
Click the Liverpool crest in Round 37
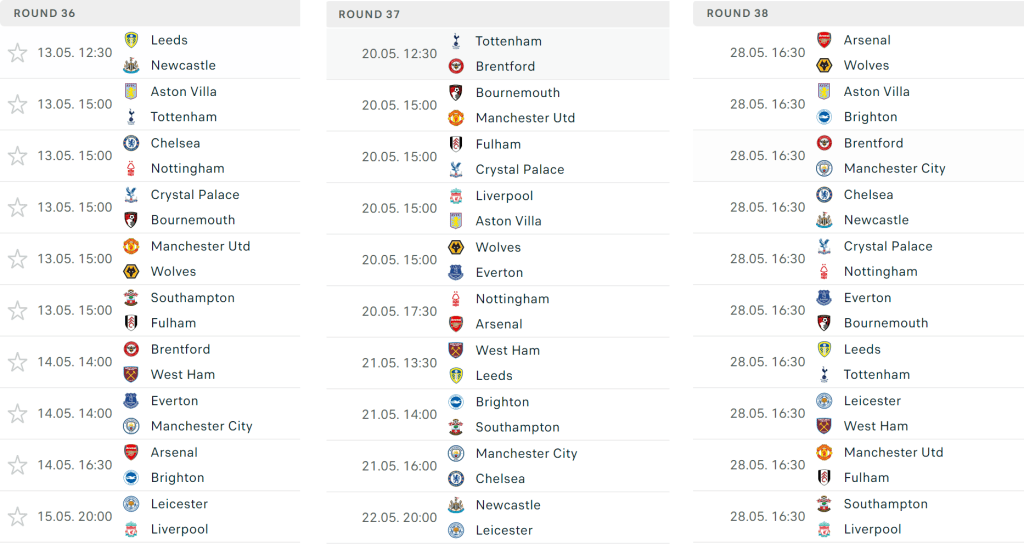[456, 196]
